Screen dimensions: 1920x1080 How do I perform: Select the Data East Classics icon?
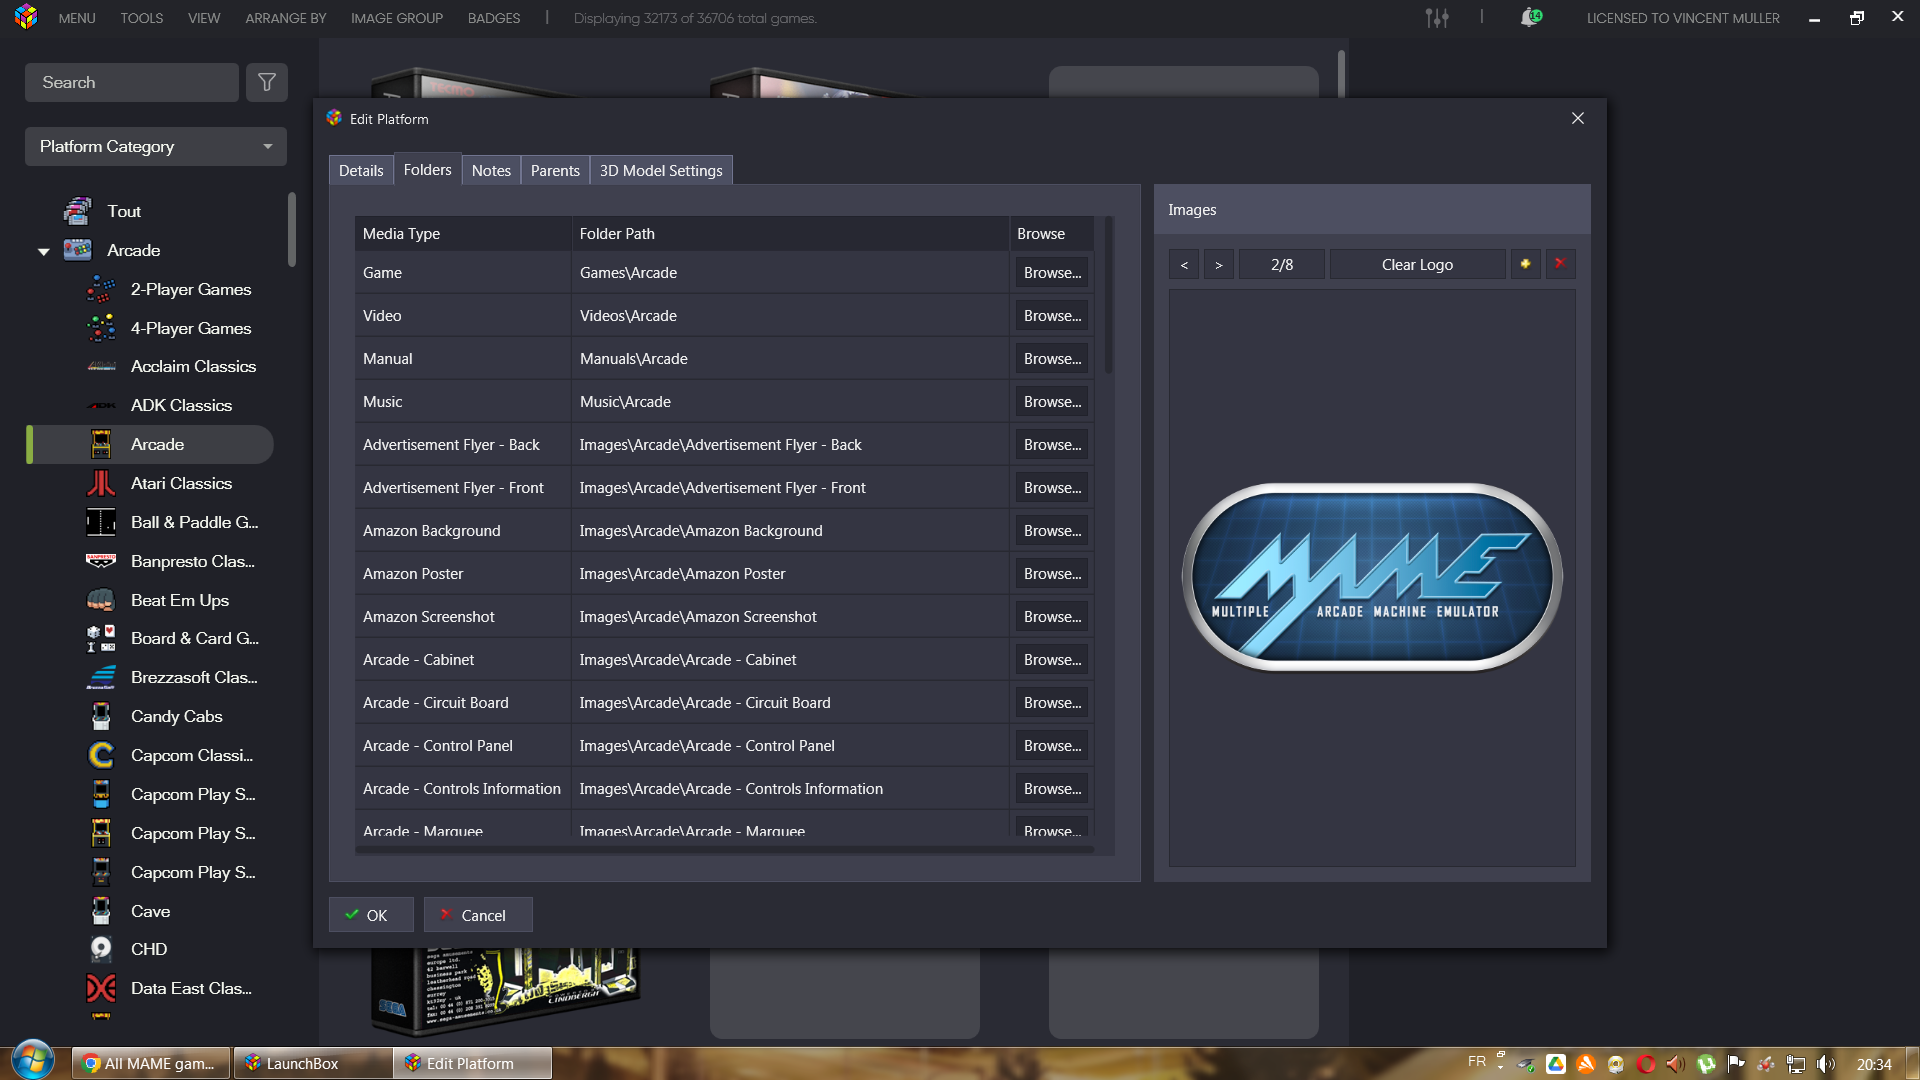click(x=101, y=988)
